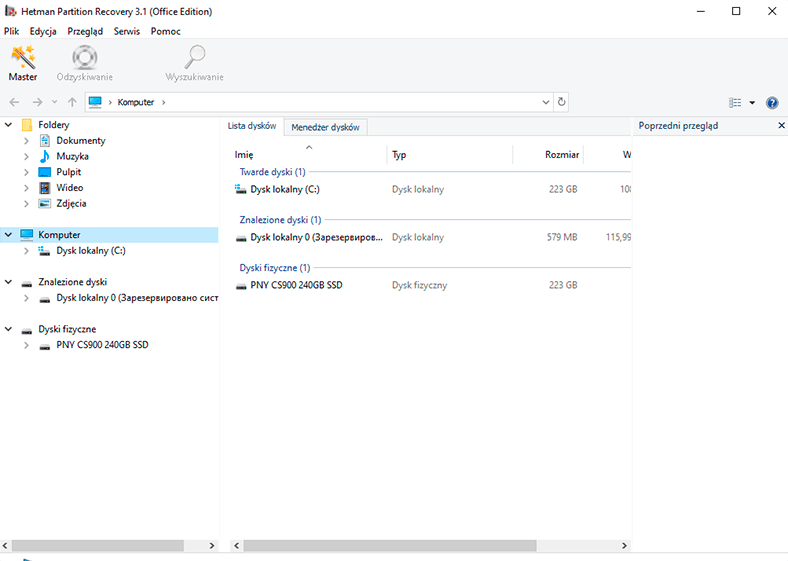Click the disk list horizontal scrollbar

click(390, 545)
